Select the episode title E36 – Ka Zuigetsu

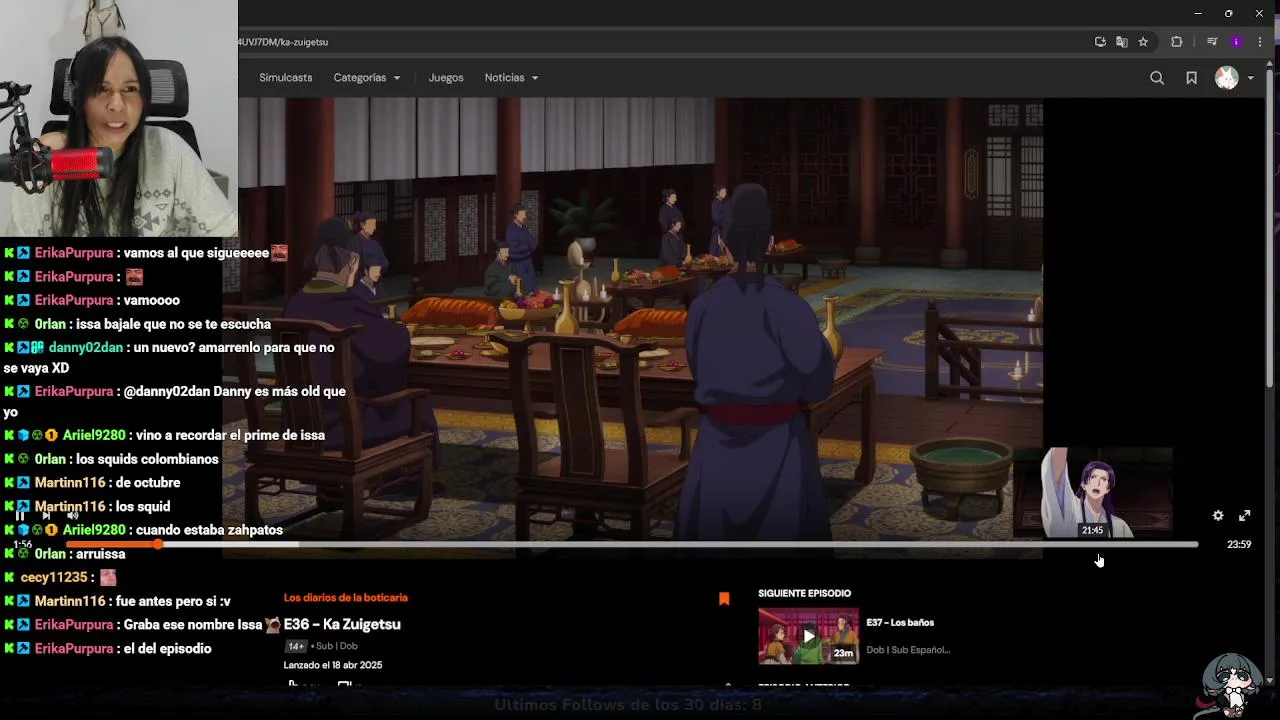click(342, 624)
